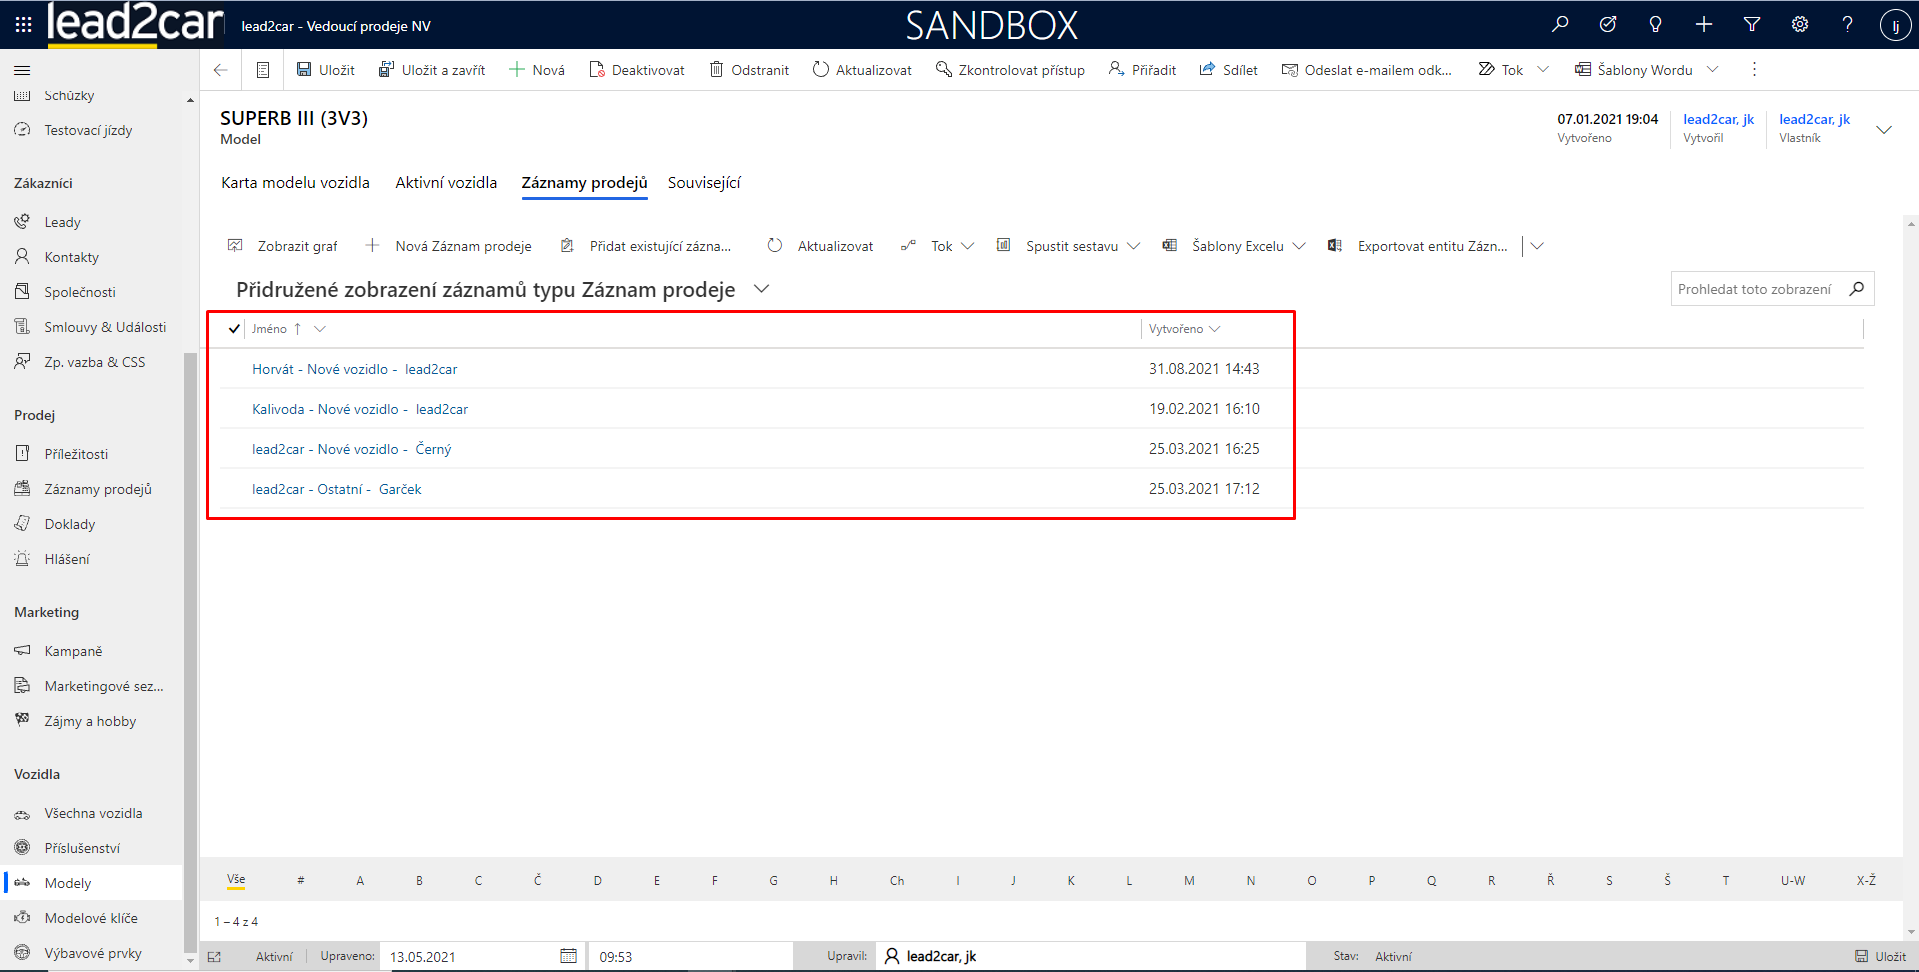Open the calendar picker next to Upraveno date

[568, 956]
